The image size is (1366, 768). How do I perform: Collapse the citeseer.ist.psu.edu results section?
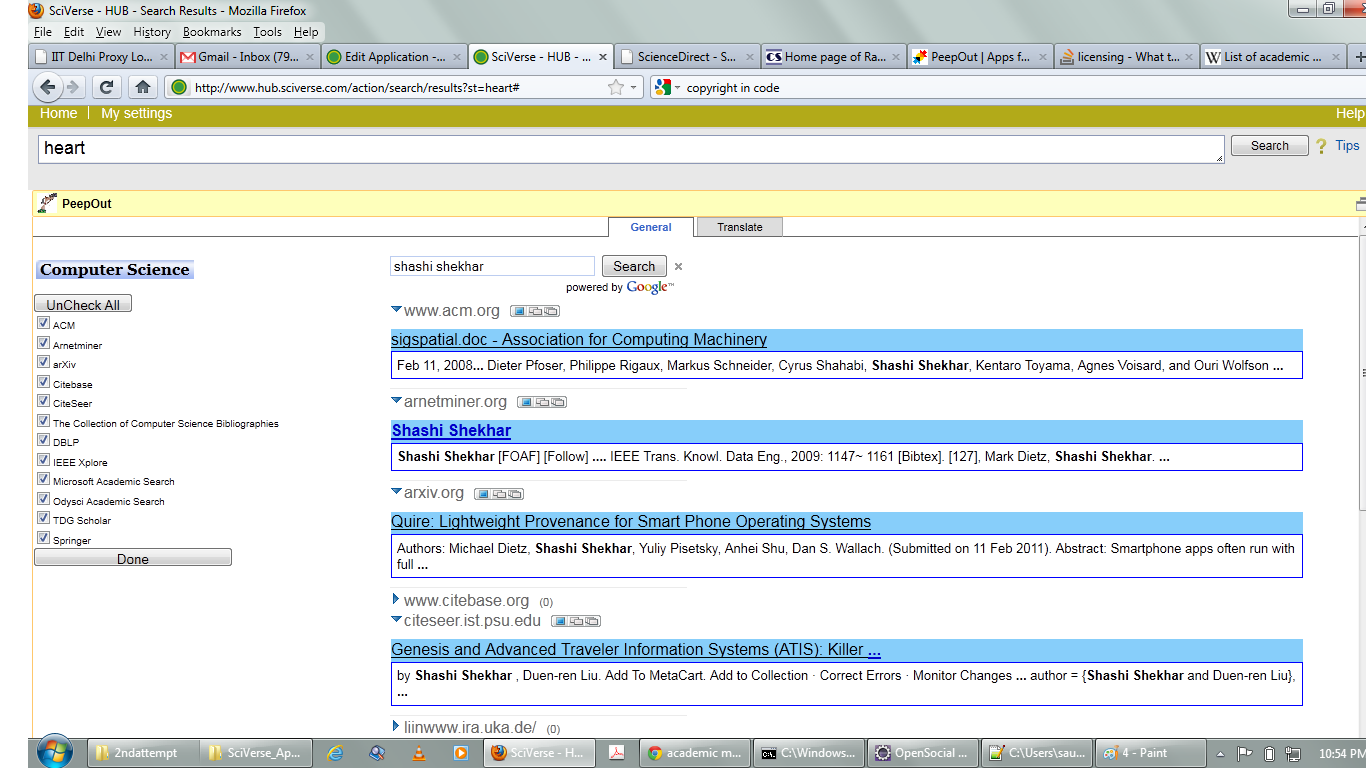(396, 620)
